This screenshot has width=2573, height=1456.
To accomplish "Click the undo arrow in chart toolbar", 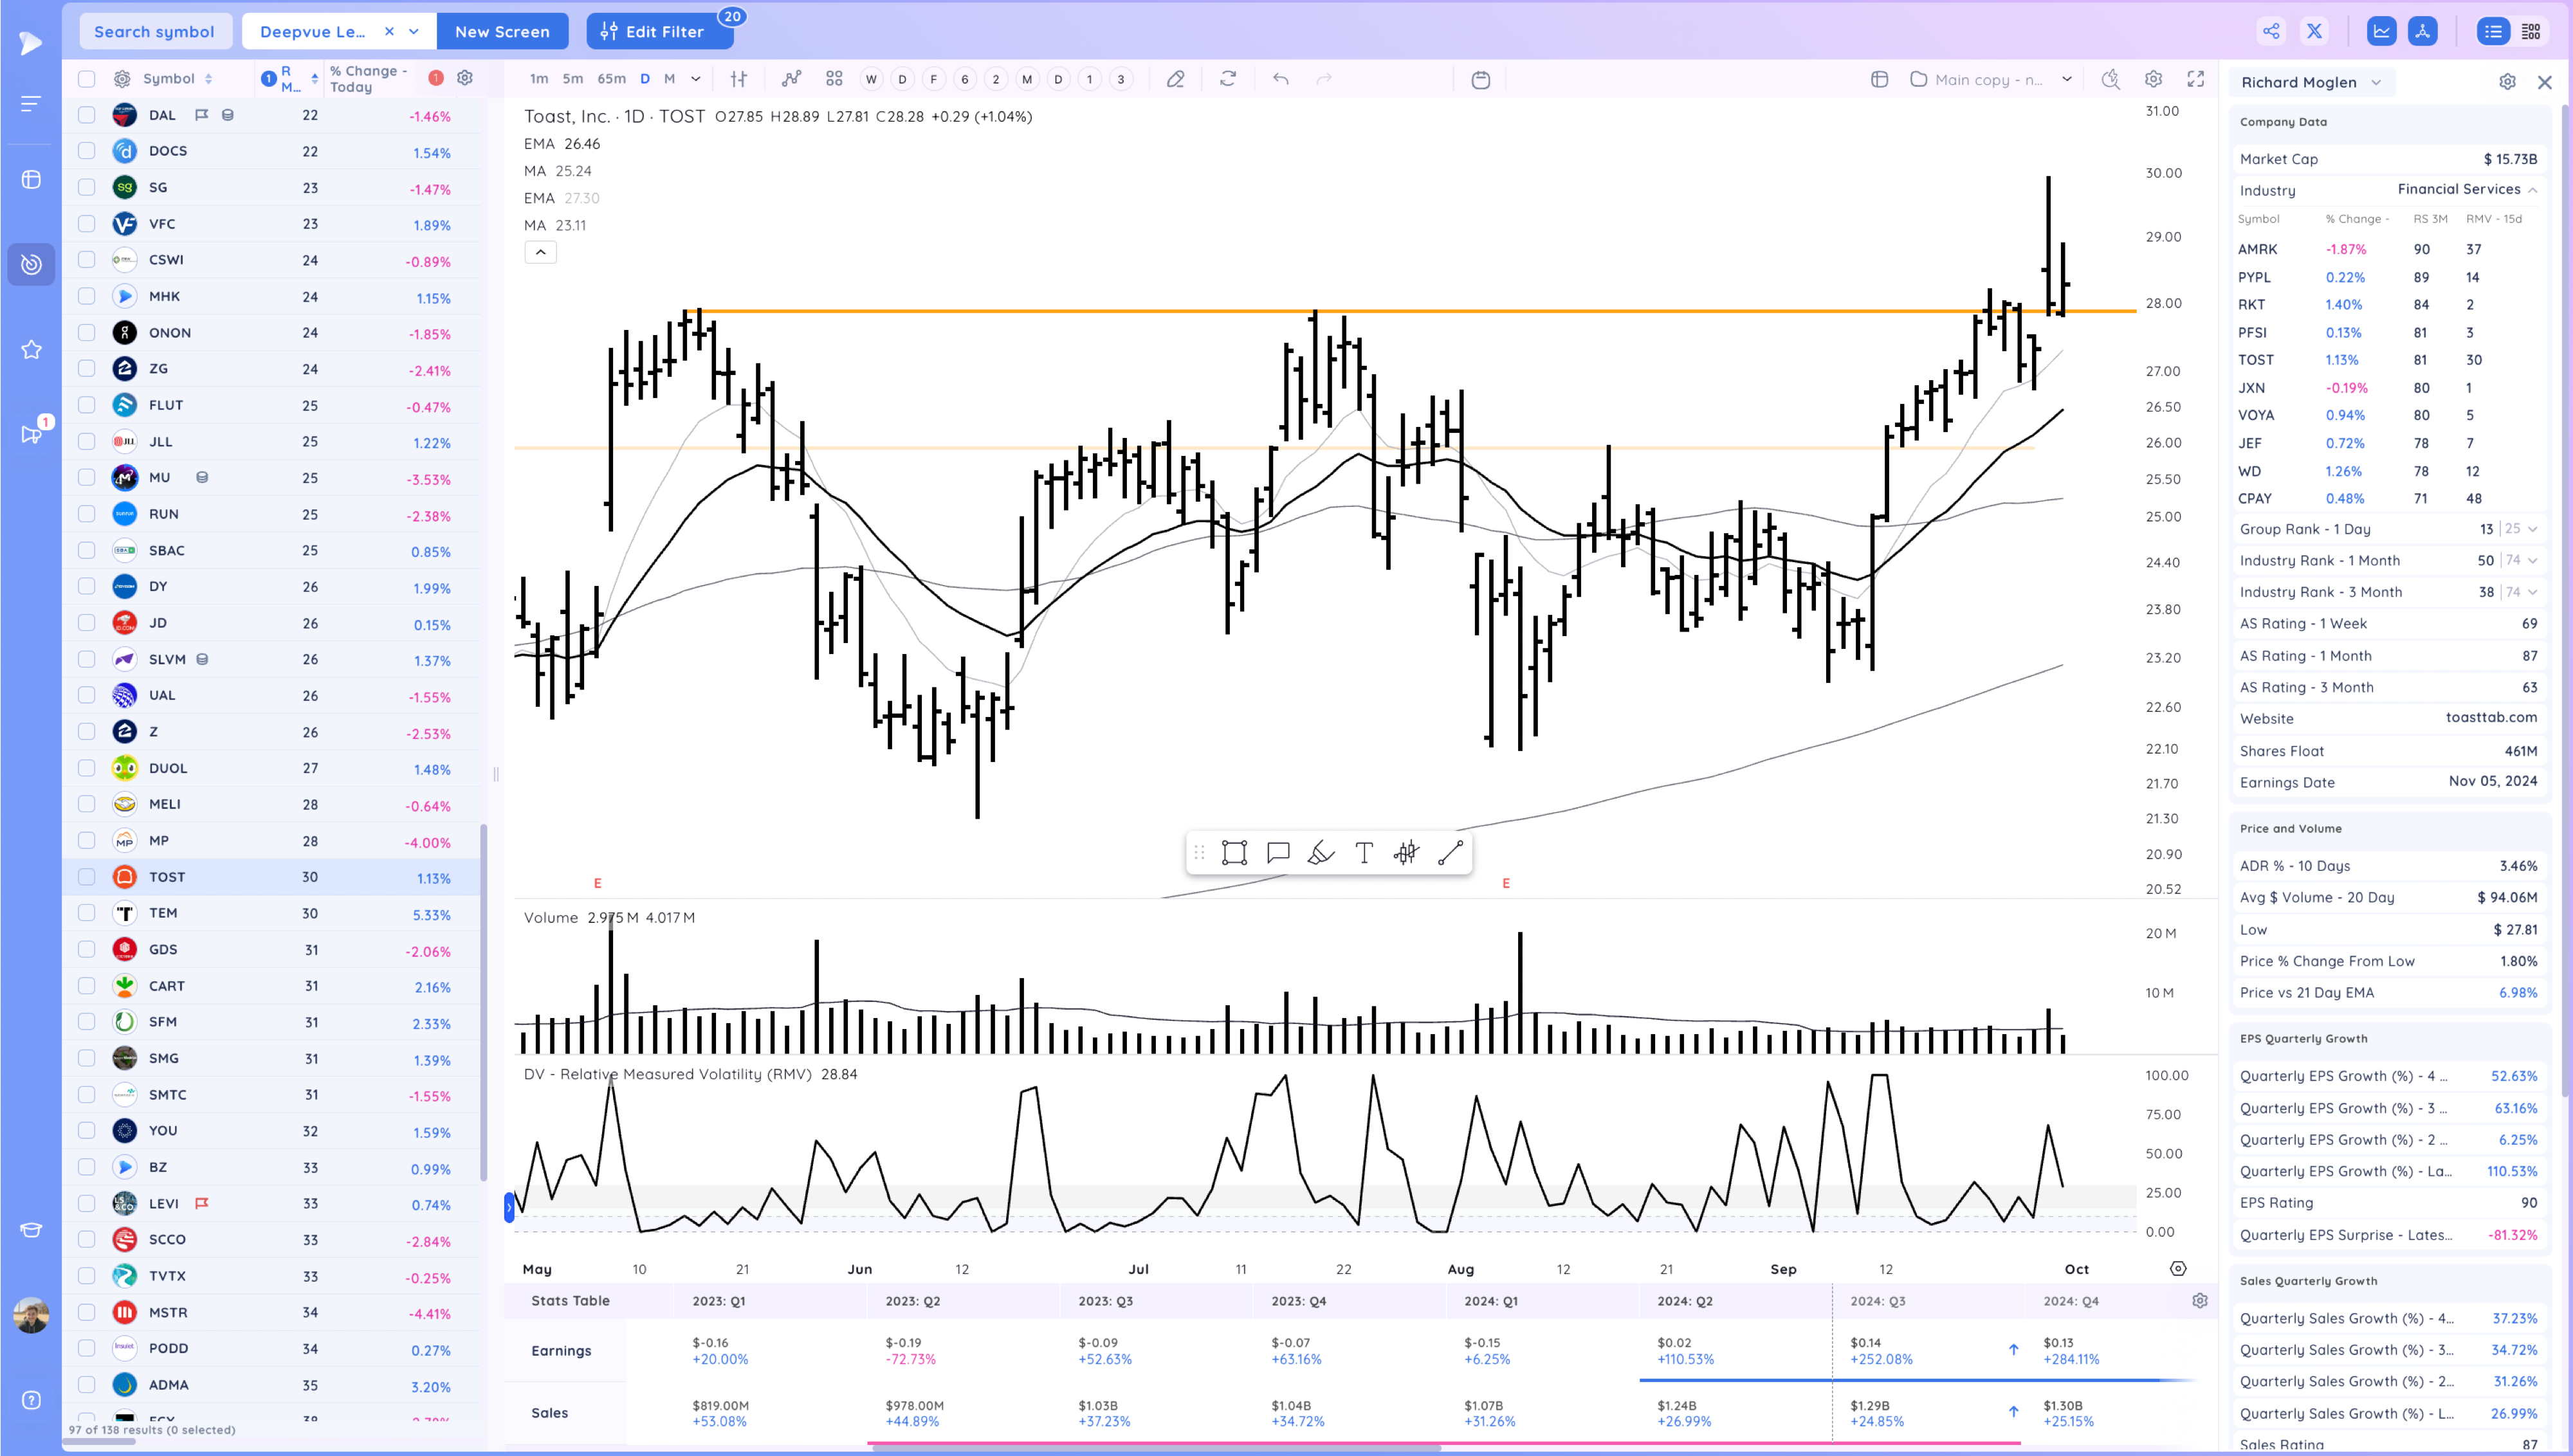I will pos(1280,79).
